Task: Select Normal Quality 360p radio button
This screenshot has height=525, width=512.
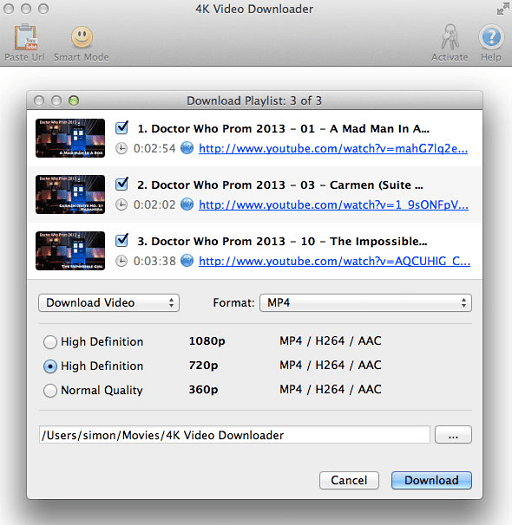Action: [50, 390]
